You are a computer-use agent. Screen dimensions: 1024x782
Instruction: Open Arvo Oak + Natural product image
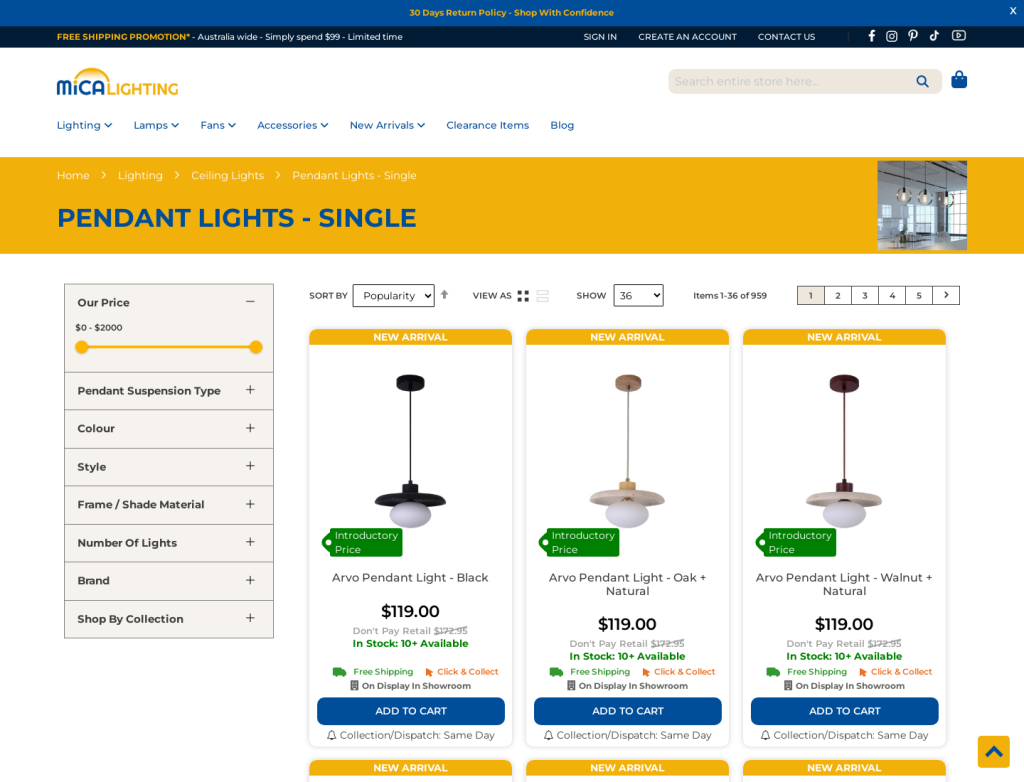(x=628, y=451)
